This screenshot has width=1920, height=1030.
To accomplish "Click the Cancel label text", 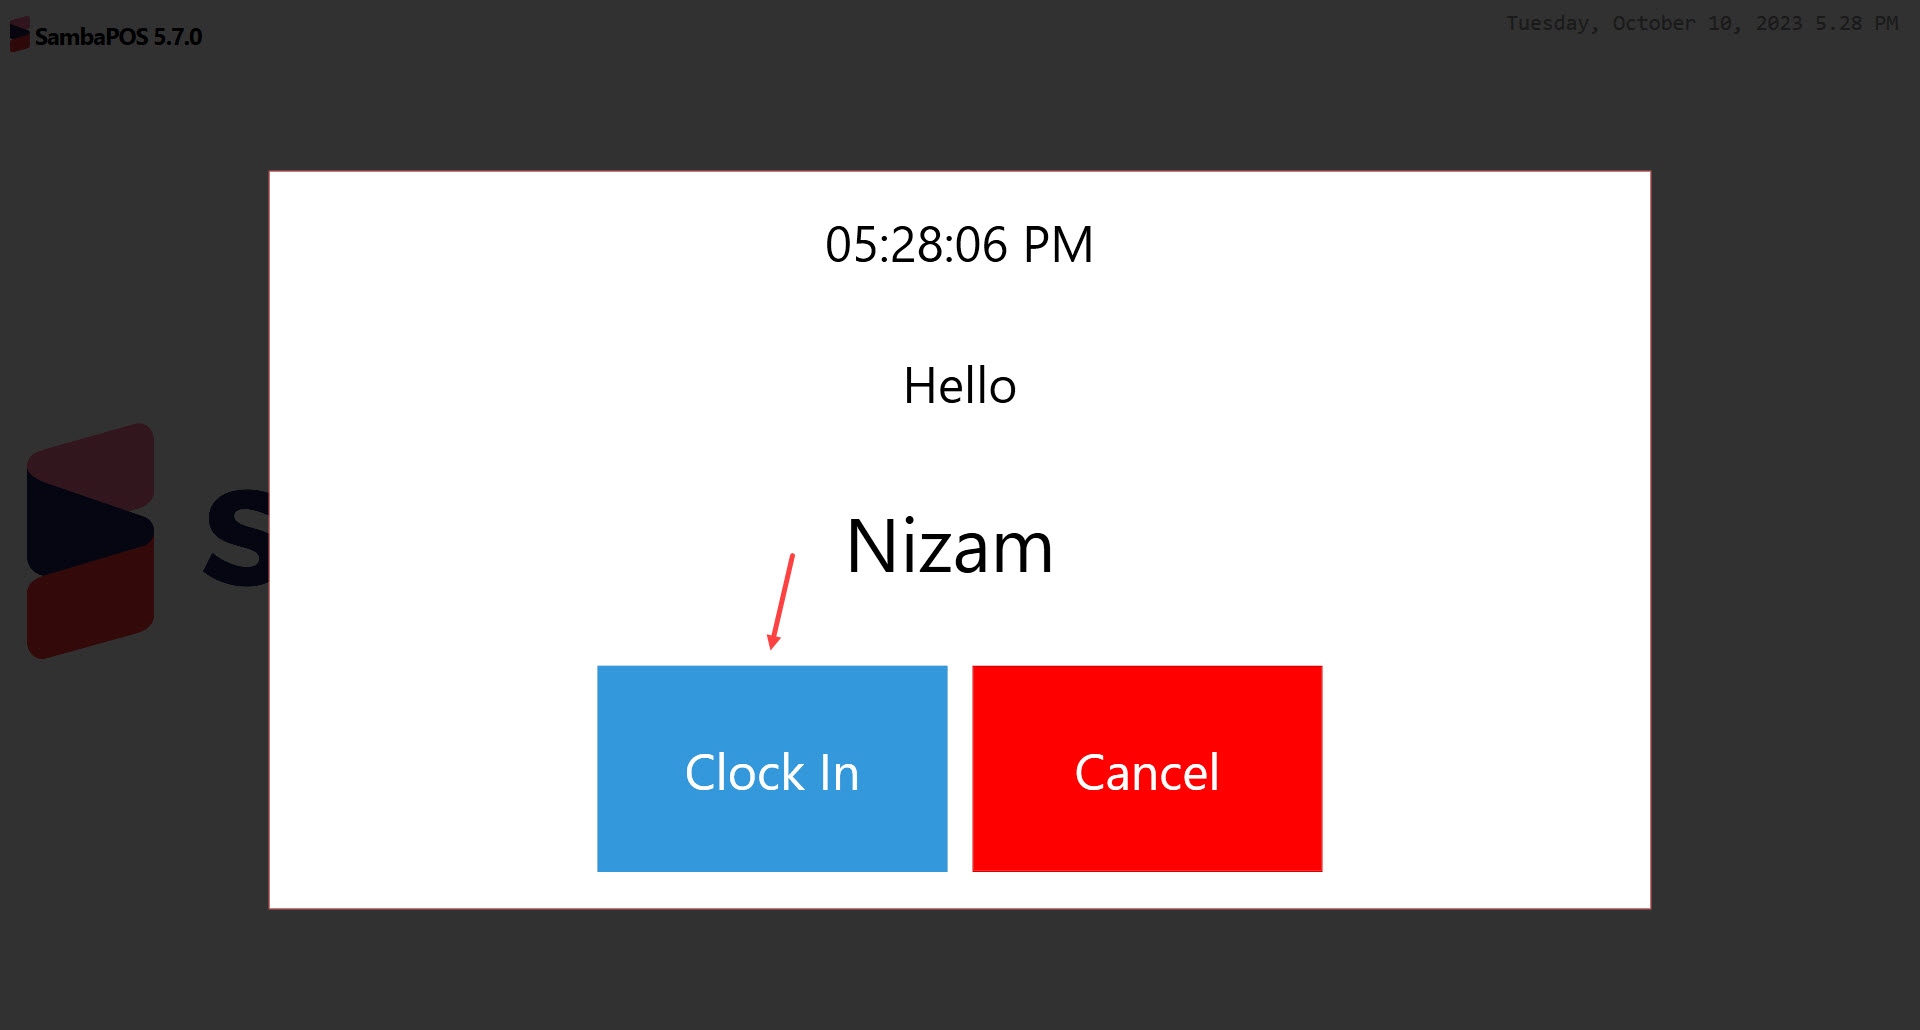I will pos(1146,771).
